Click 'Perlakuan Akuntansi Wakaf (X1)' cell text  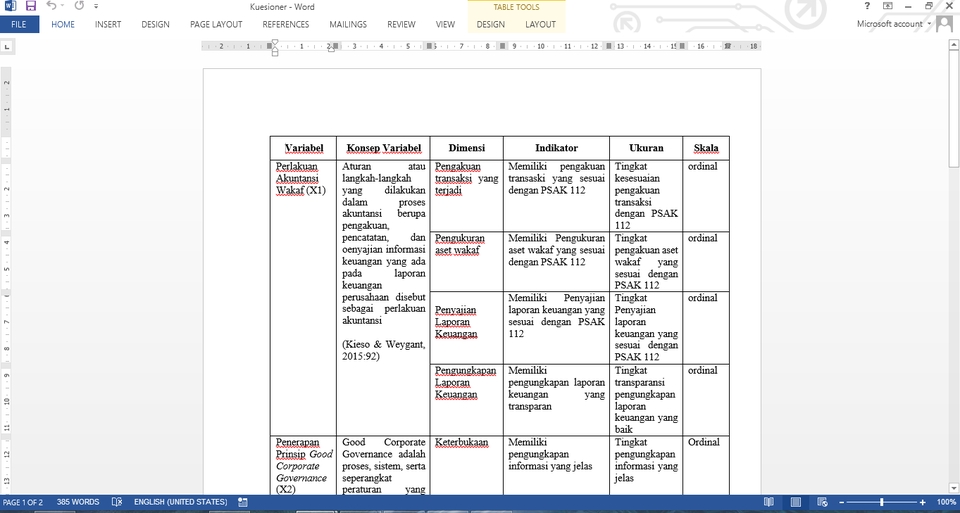coord(301,178)
